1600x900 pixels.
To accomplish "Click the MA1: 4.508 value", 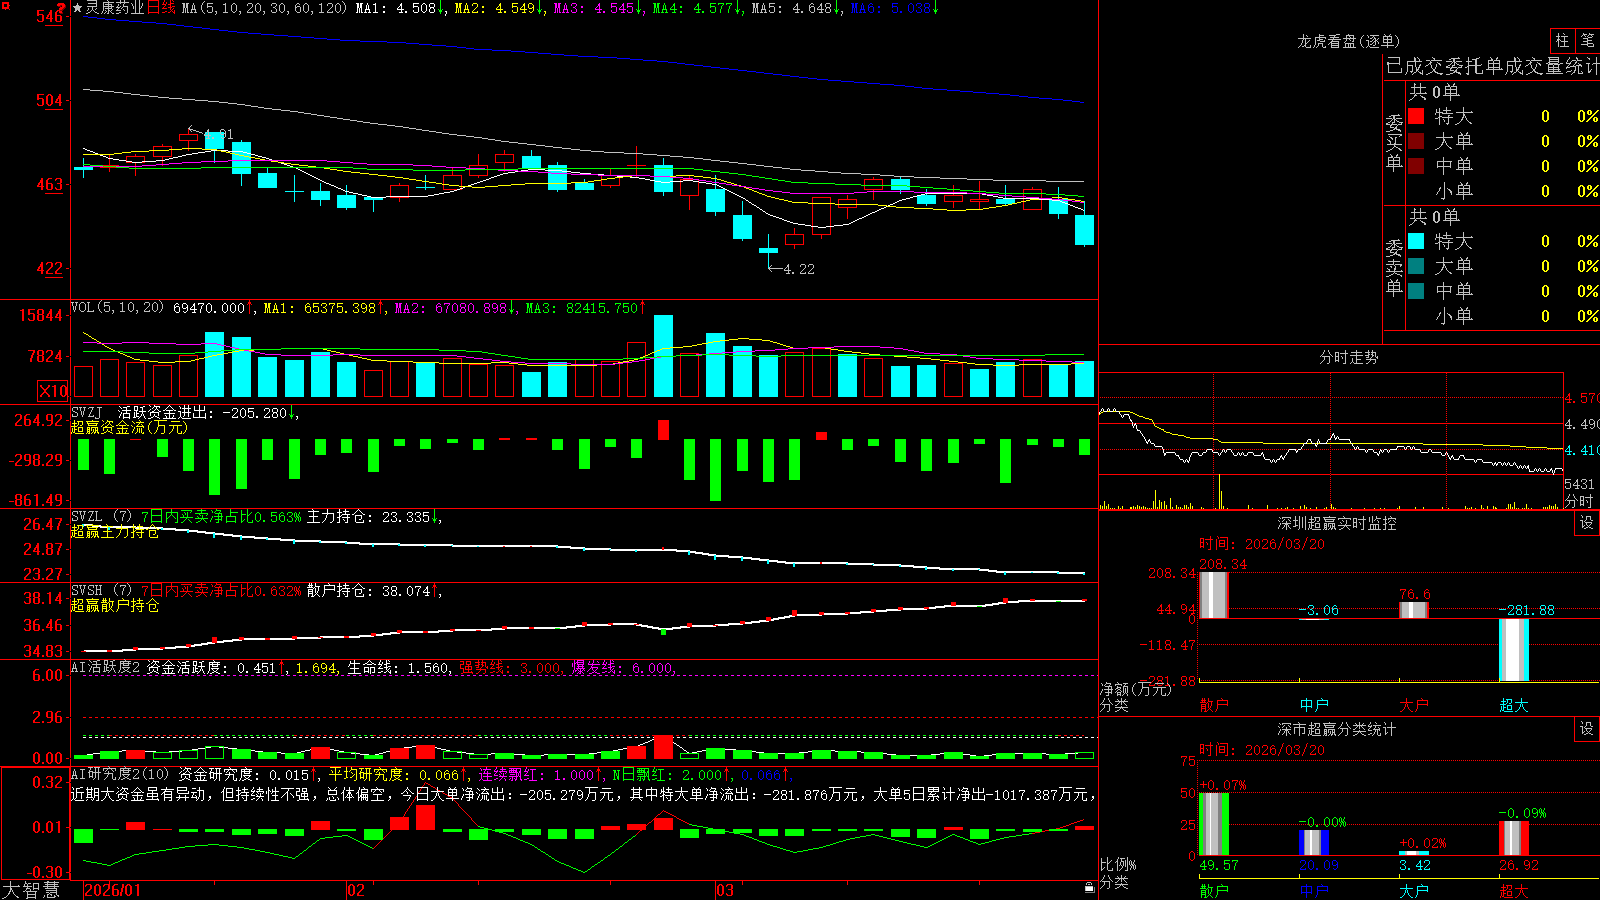I will 401,8.
